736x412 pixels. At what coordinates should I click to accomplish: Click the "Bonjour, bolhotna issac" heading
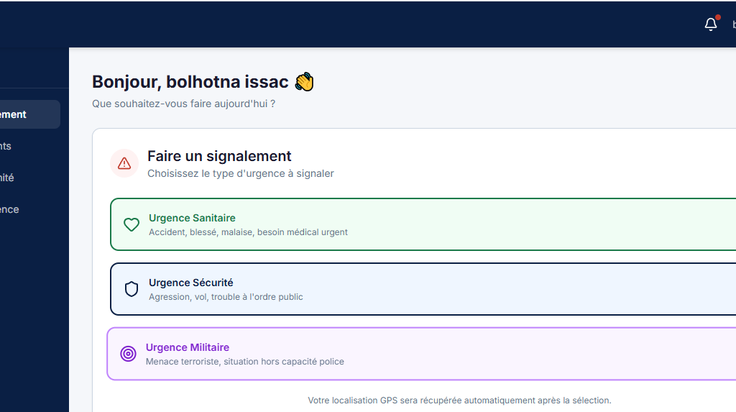tap(190, 82)
